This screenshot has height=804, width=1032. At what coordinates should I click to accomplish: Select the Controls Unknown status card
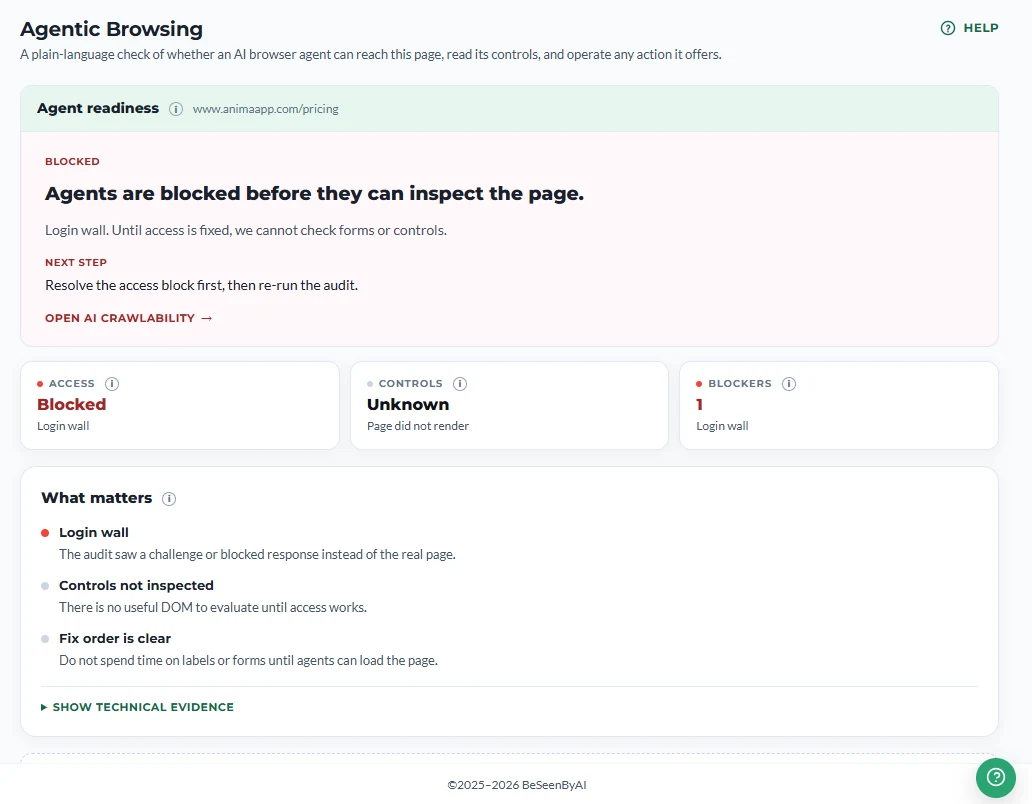coord(509,405)
